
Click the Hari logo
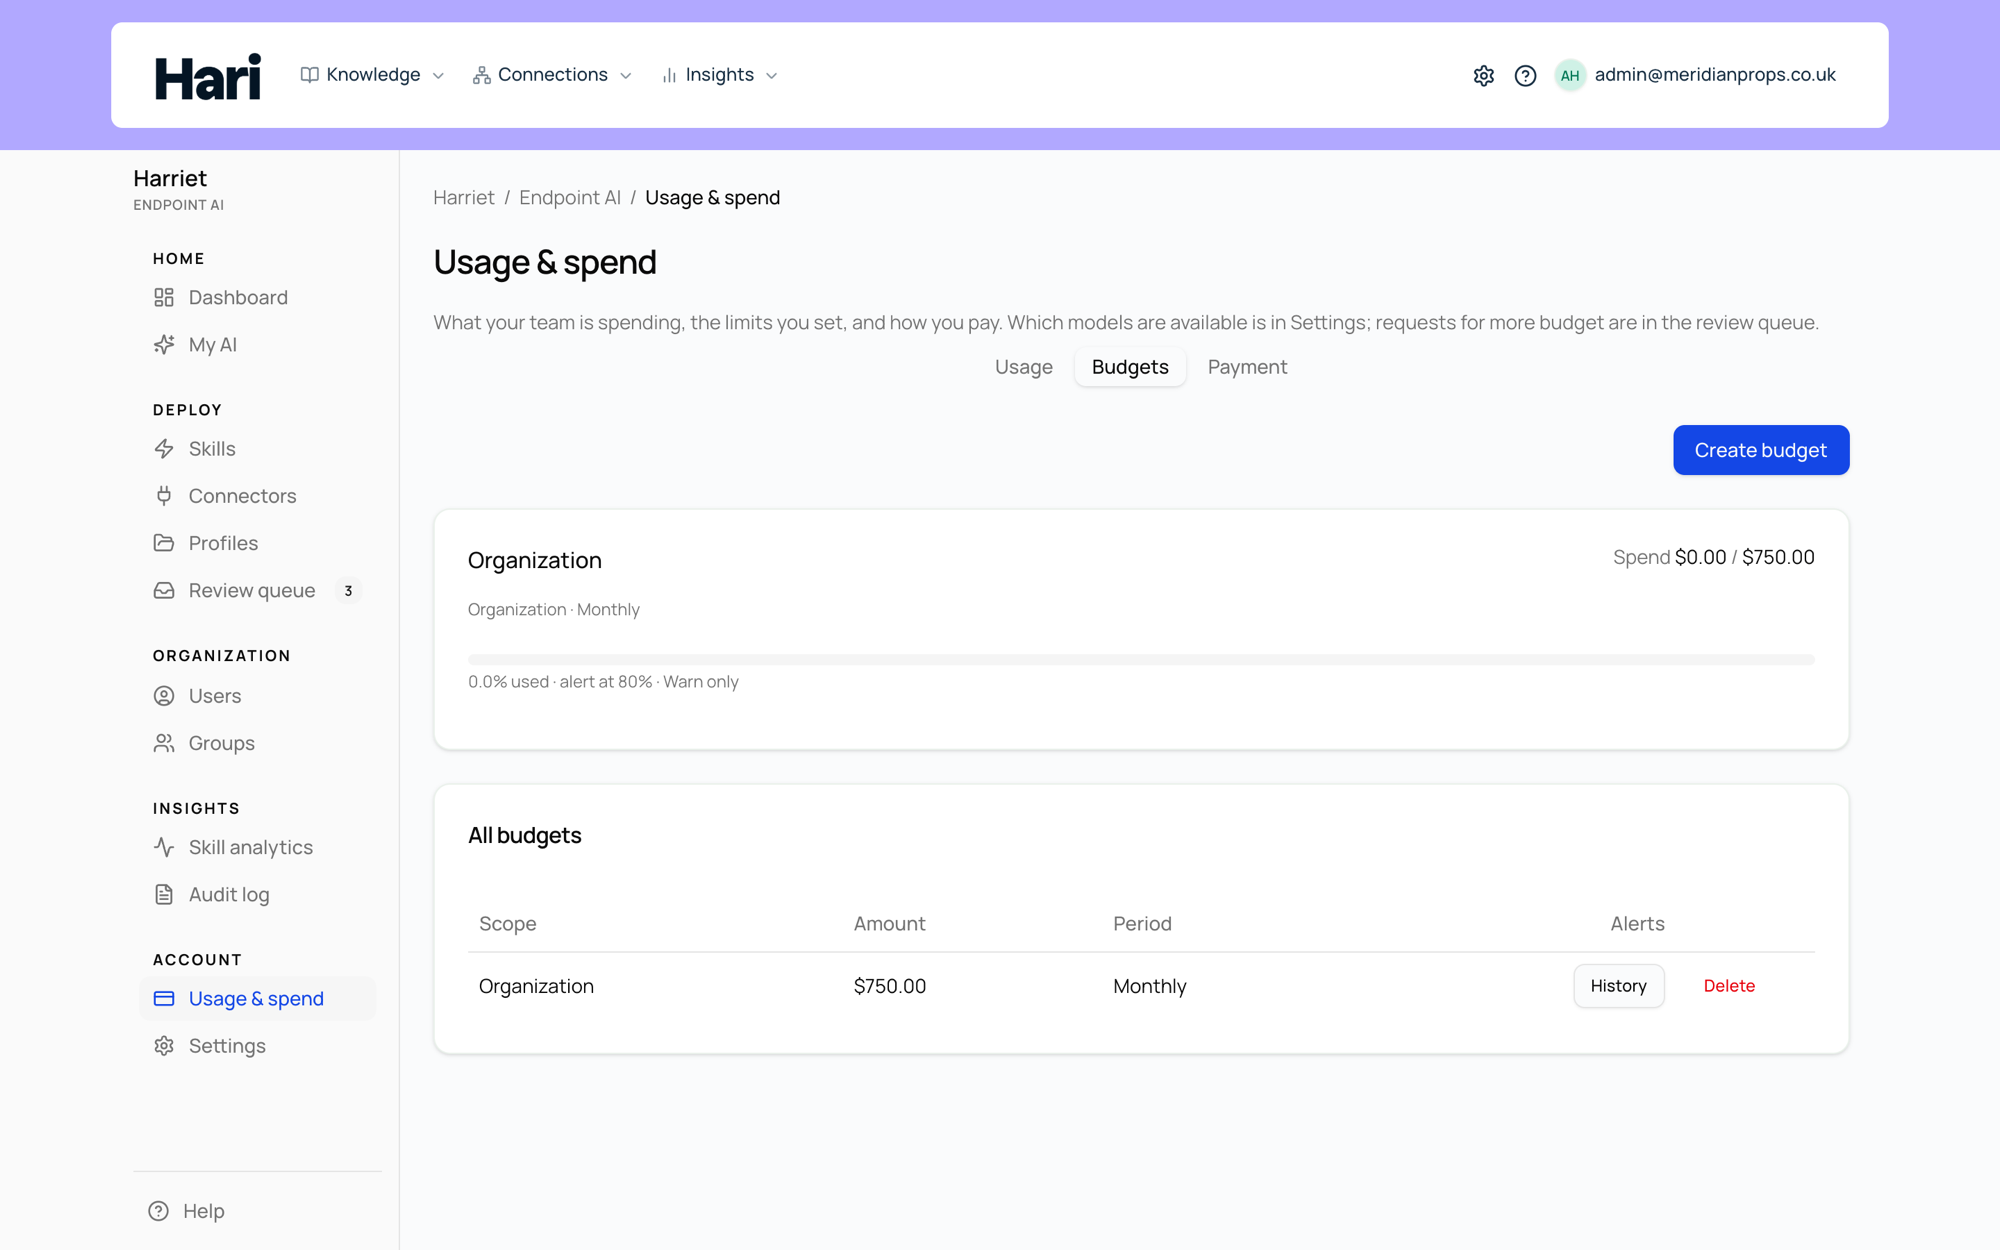[208, 76]
